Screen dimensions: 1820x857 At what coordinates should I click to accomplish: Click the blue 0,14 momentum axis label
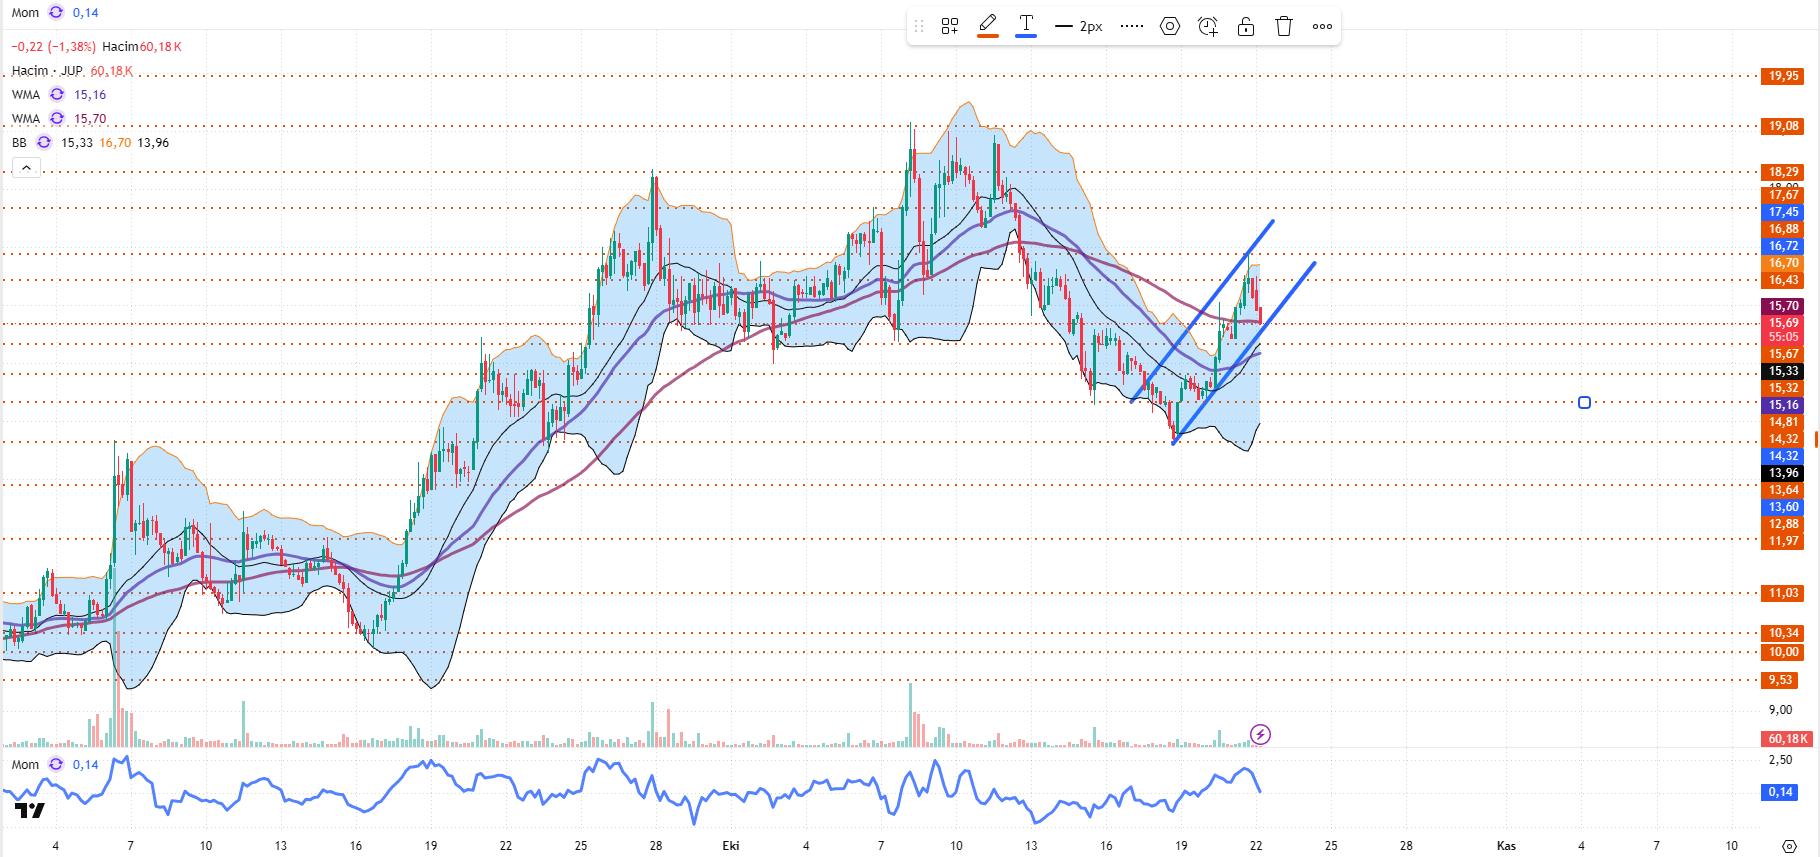pos(1780,792)
